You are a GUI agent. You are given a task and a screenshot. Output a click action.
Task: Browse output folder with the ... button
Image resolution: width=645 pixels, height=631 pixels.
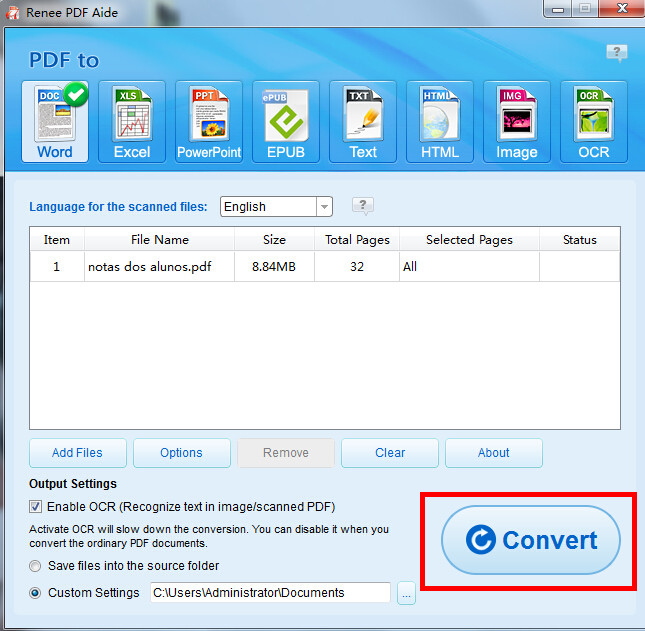click(406, 593)
